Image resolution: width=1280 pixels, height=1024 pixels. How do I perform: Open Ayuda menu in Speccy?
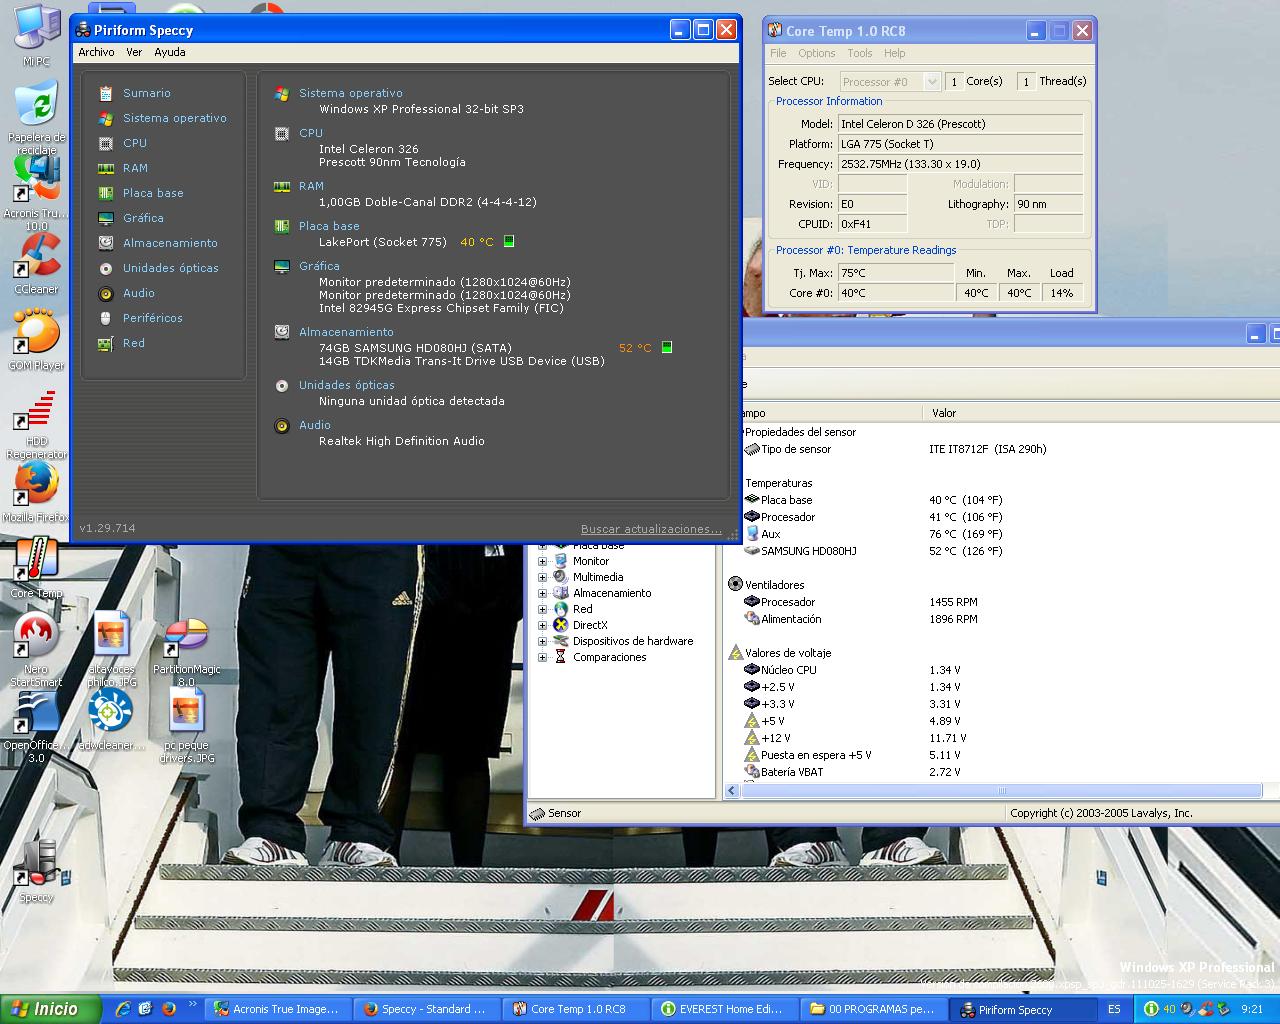(x=170, y=52)
